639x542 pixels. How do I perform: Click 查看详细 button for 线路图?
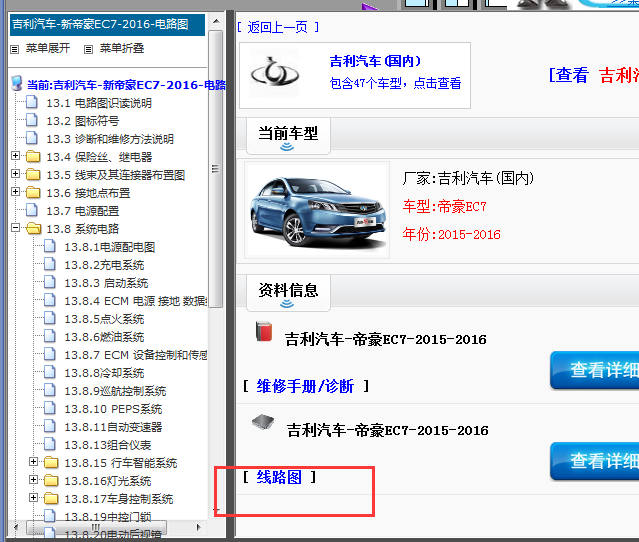click(595, 461)
